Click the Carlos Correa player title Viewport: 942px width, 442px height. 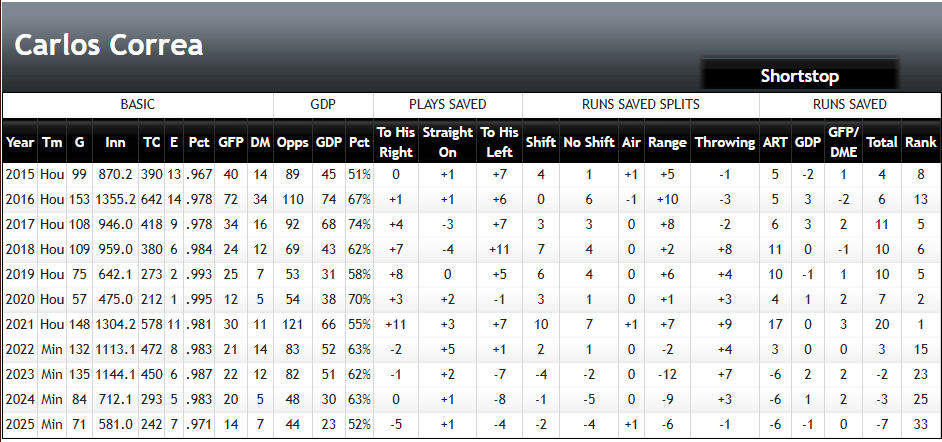pyautogui.click(x=109, y=45)
